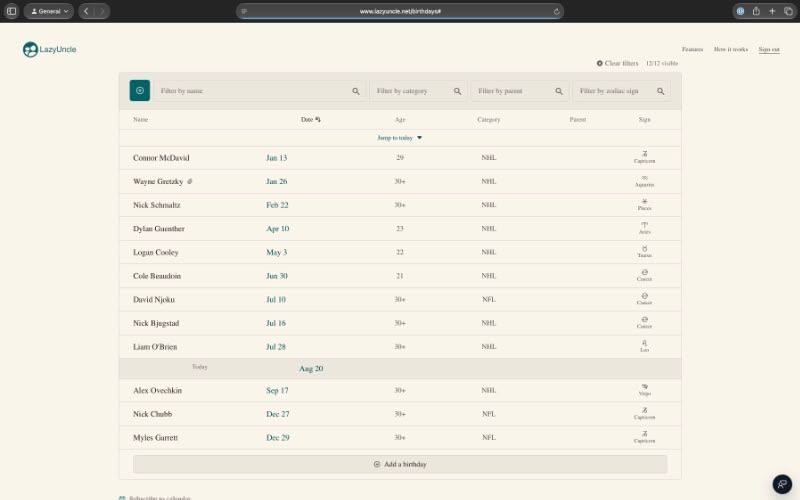Click the Pisces sign icon for Nick Schmaltz
The height and width of the screenshot is (500, 800).
click(644, 201)
